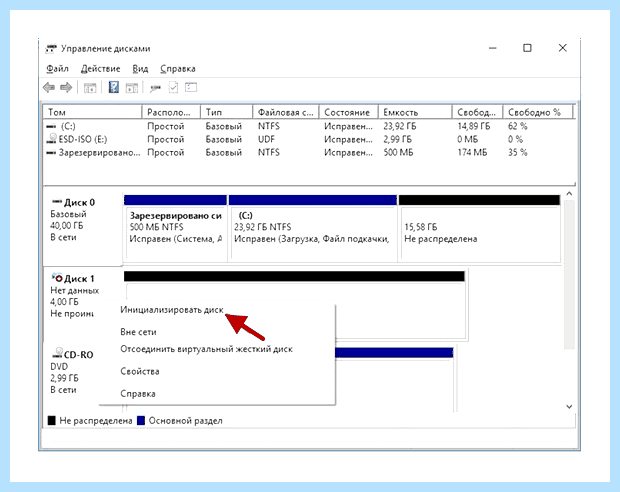The height and width of the screenshot is (492, 620).
Task: Open the Файл menu
Action: pyautogui.click(x=57, y=69)
